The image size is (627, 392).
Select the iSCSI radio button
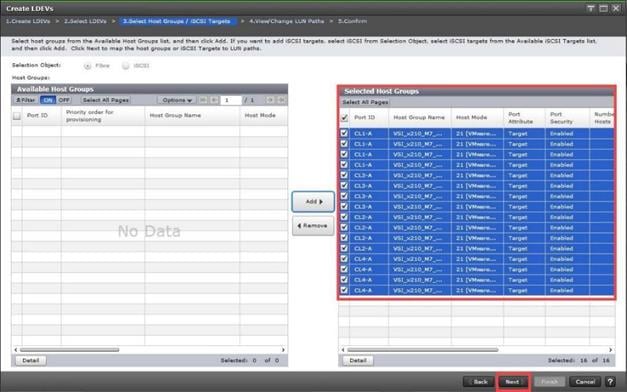(x=126, y=66)
